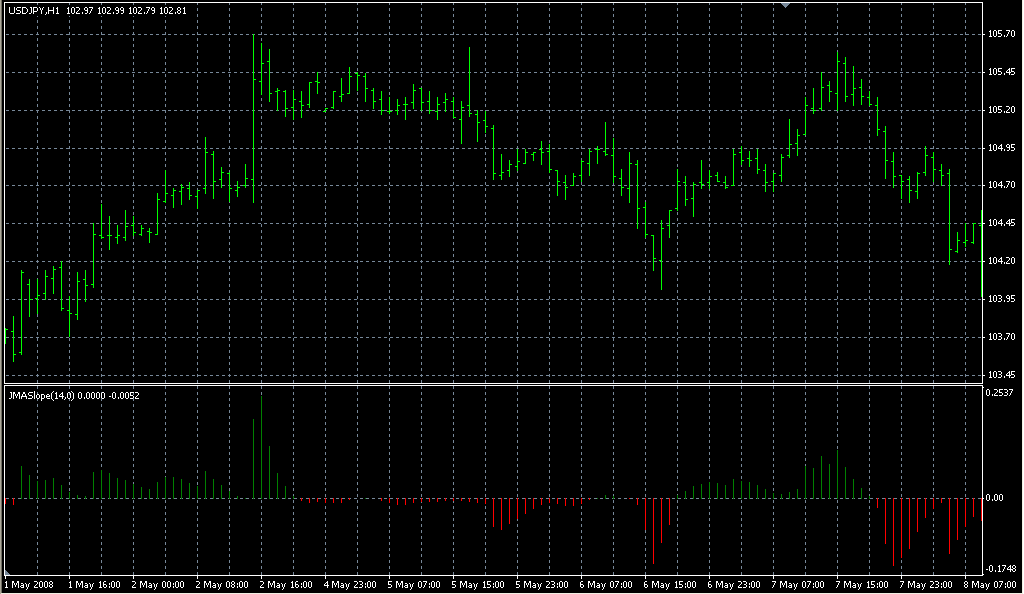Viewport: 1024px width, 594px height.
Task: Select the 103.45 price scale label
Action: (x=1002, y=374)
